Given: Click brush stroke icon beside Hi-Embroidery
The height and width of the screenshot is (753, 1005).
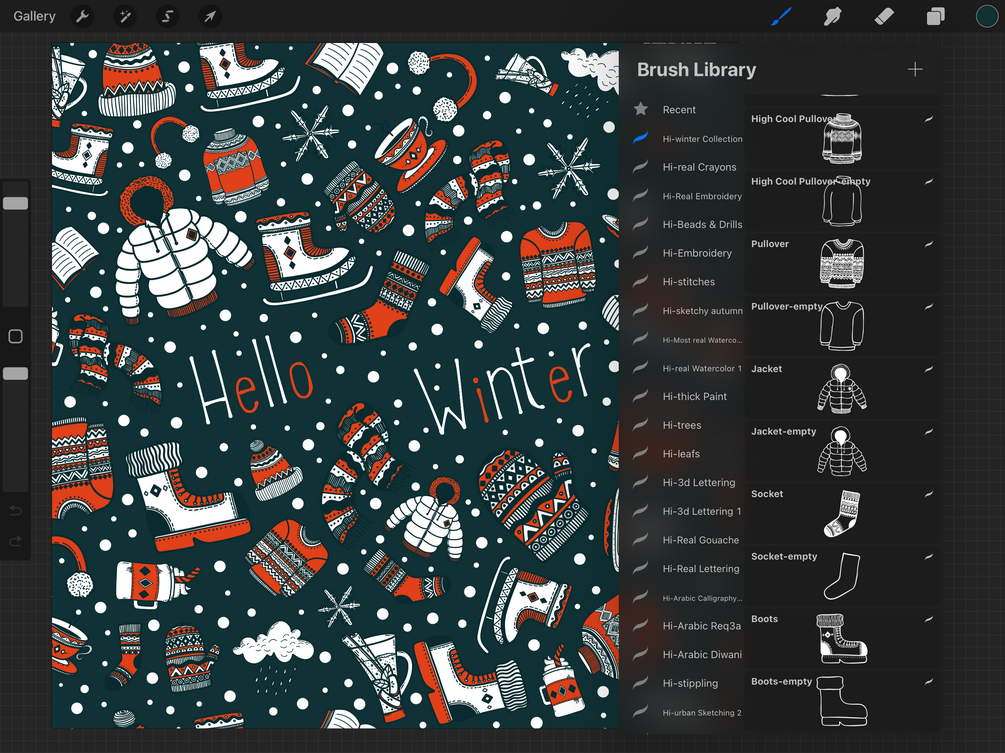Looking at the screenshot, I should (x=640, y=252).
